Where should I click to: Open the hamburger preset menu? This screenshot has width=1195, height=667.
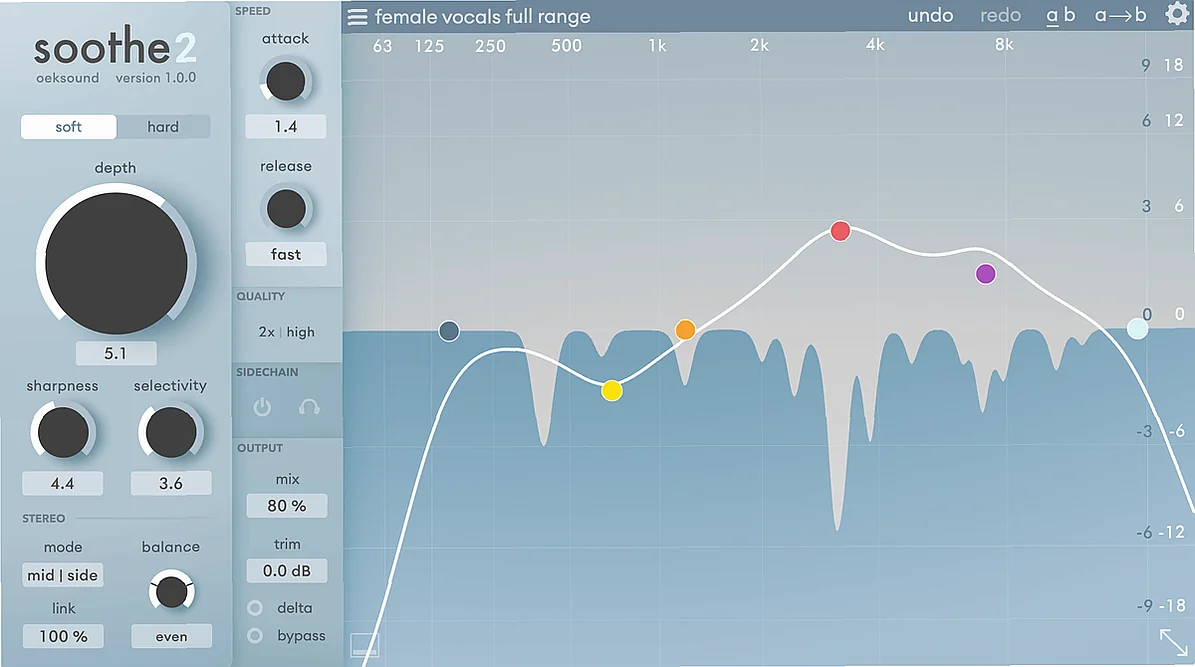pos(357,17)
